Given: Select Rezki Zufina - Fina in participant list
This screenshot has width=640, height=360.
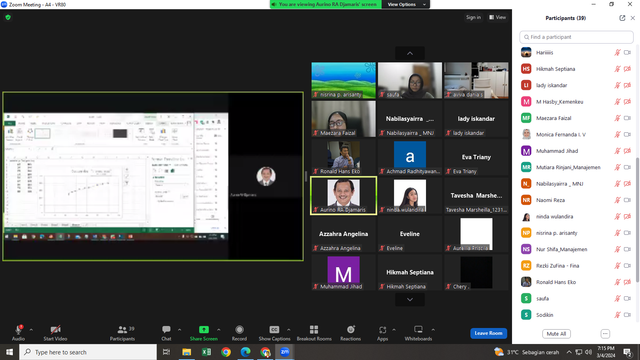Looking at the screenshot, I should (576, 266).
